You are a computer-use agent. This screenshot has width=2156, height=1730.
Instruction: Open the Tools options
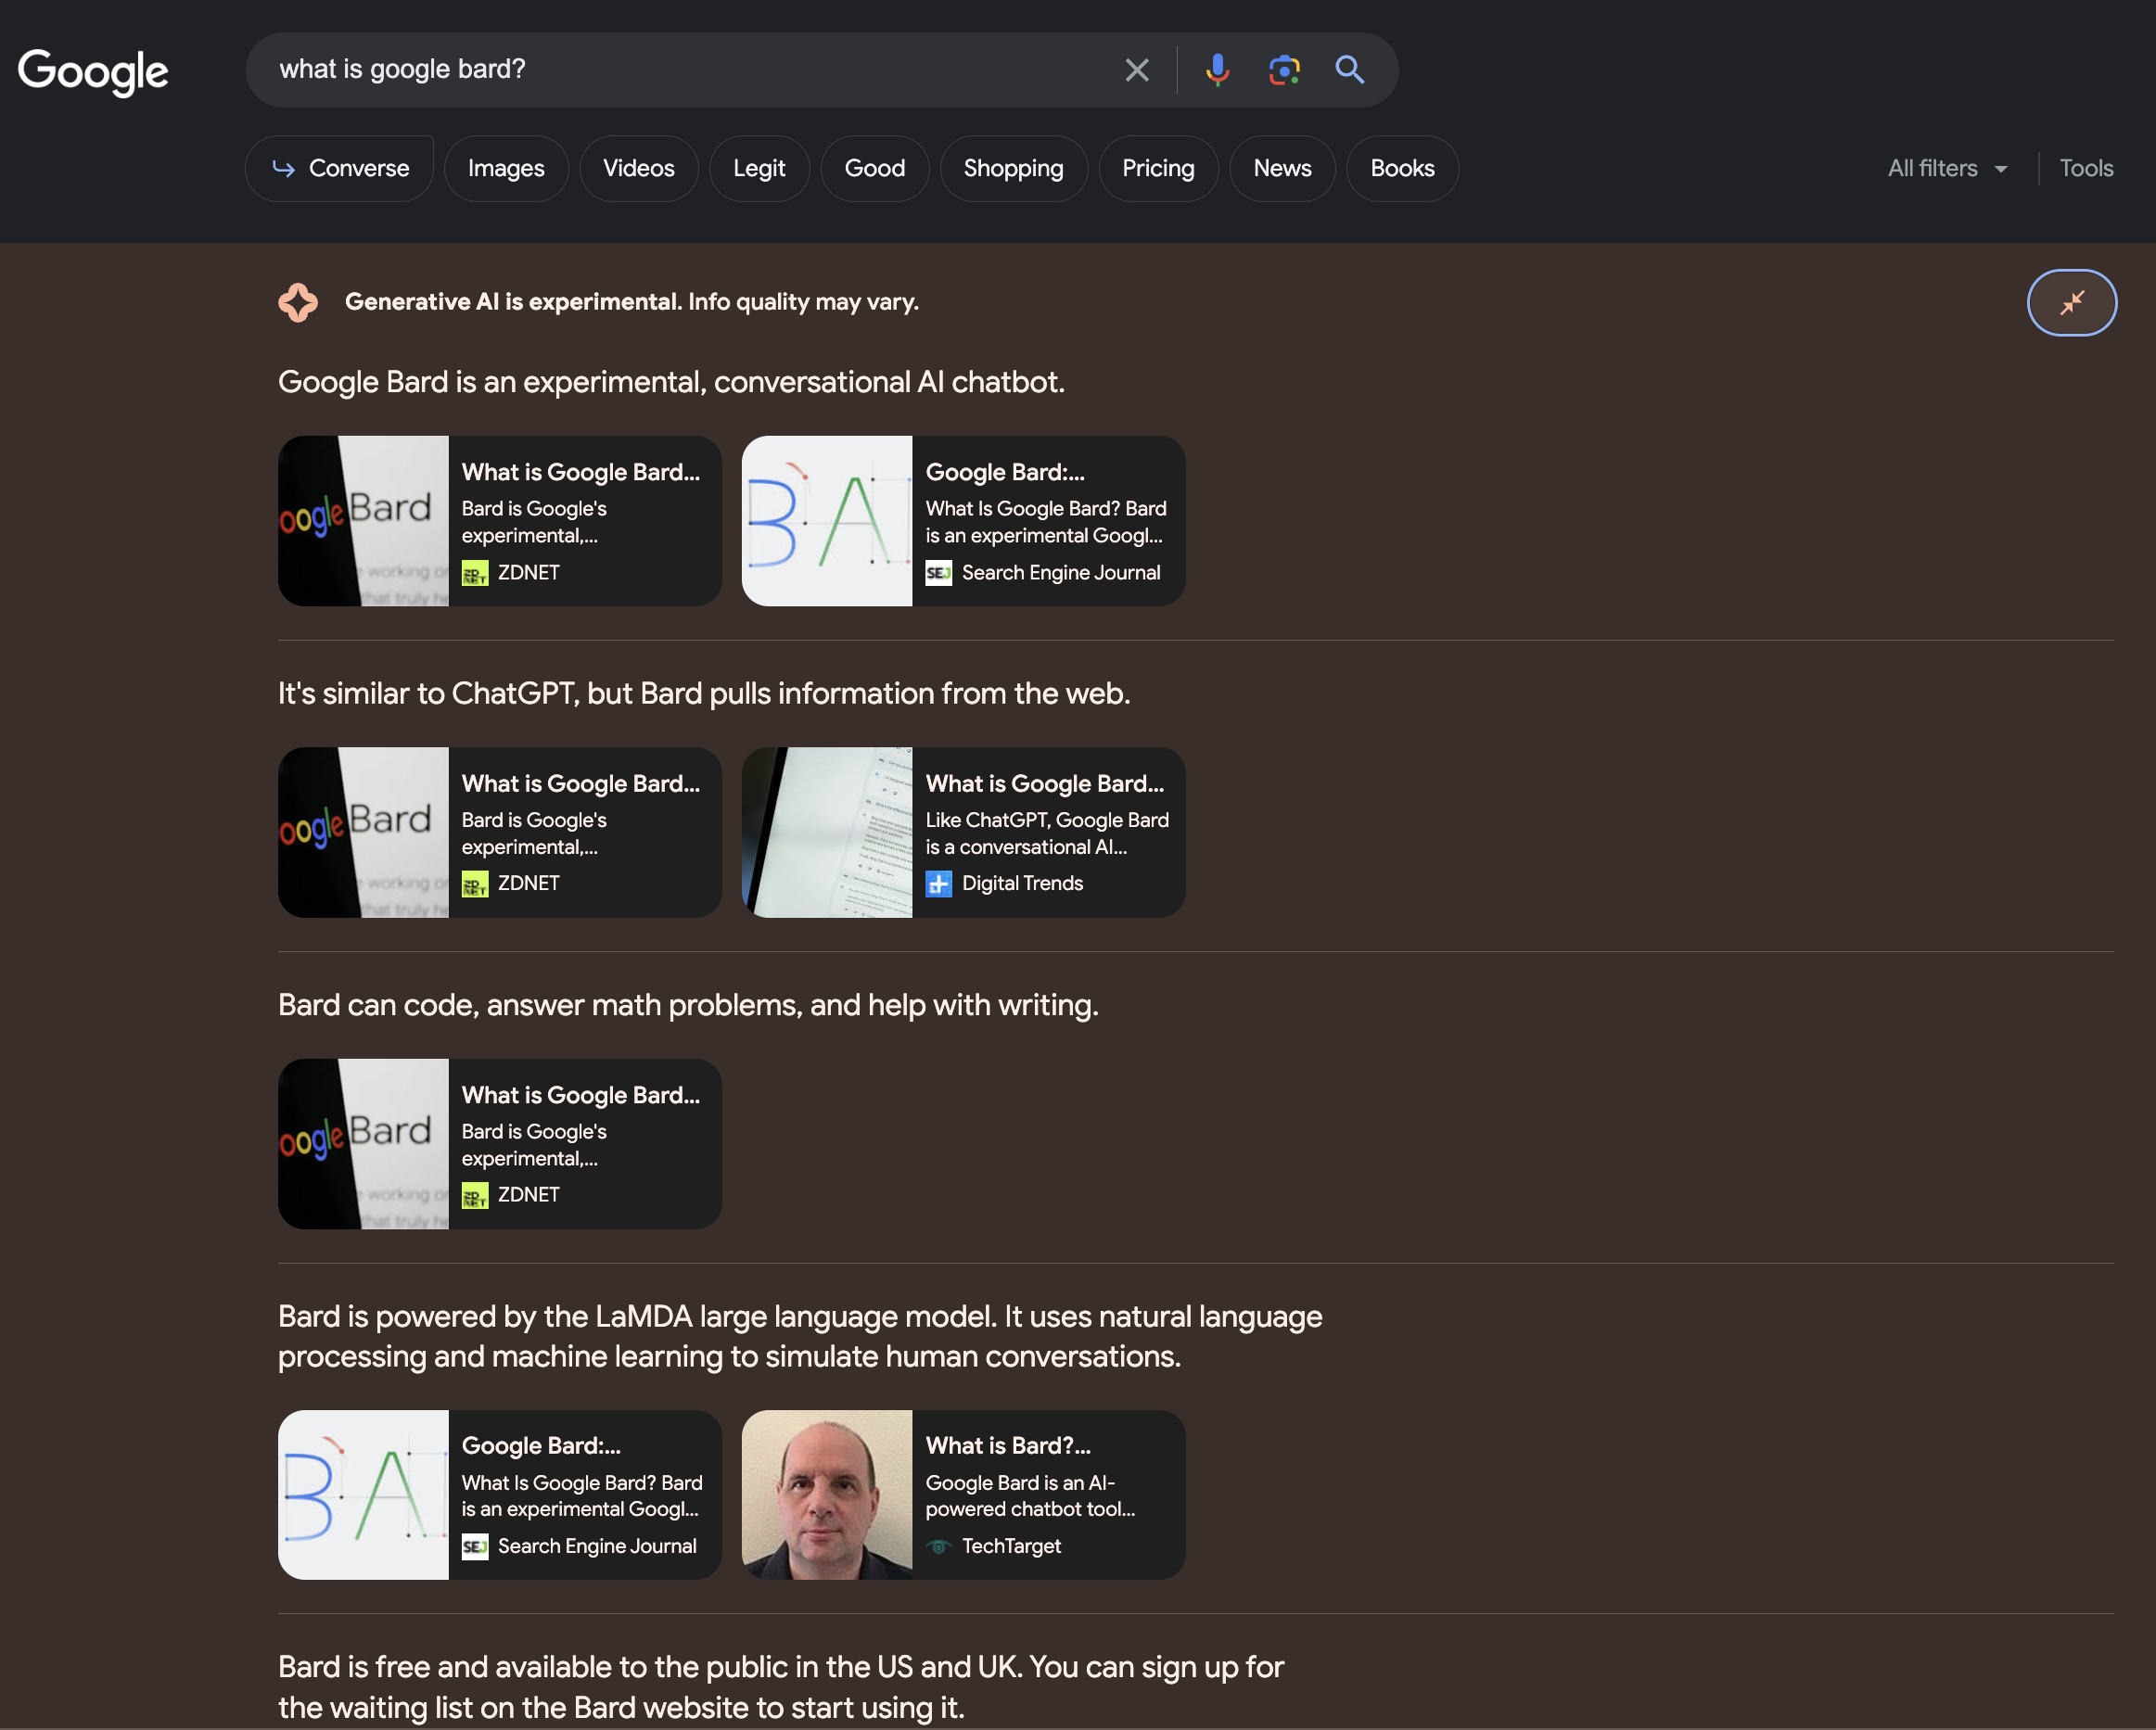pyautogui.click(x=2085, y=168)
